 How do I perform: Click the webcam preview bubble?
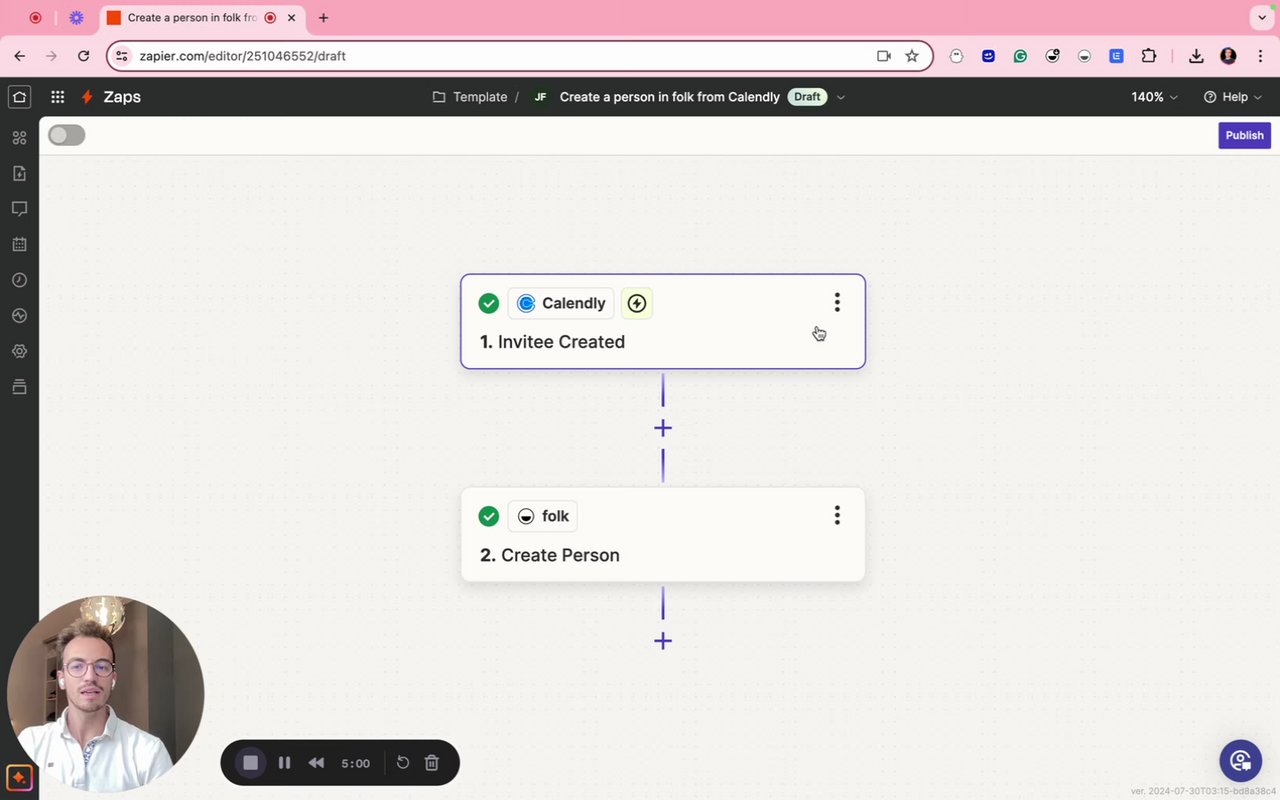[106, 694]
